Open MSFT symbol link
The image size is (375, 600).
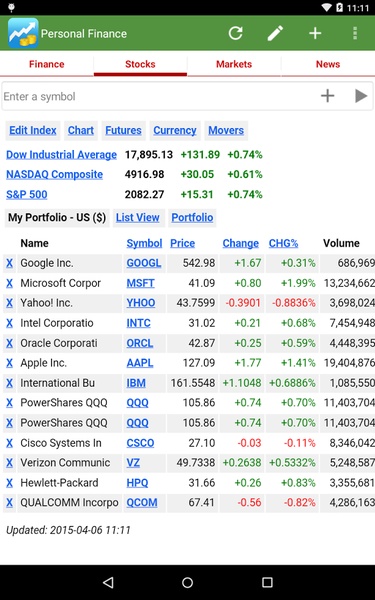[x=140, y=283]
